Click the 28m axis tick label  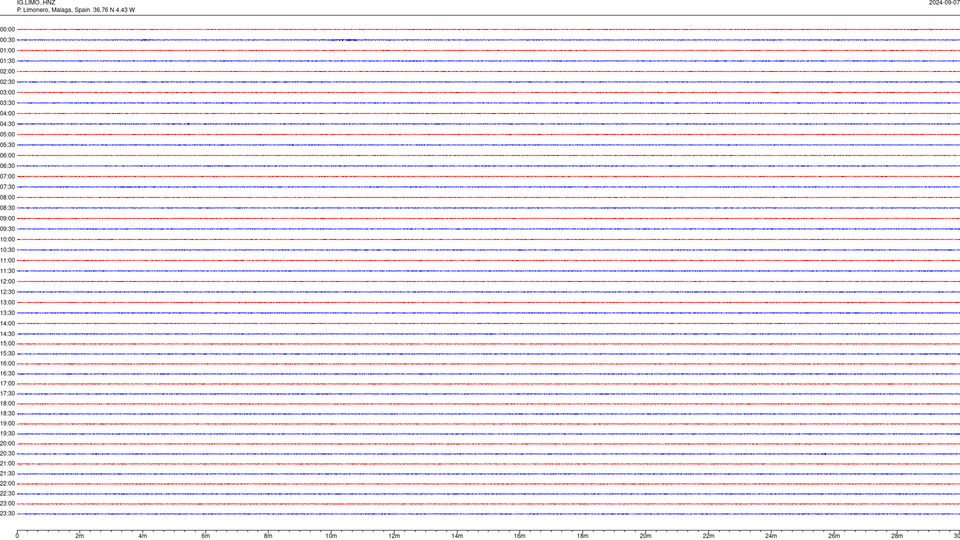tap(897, 536)
